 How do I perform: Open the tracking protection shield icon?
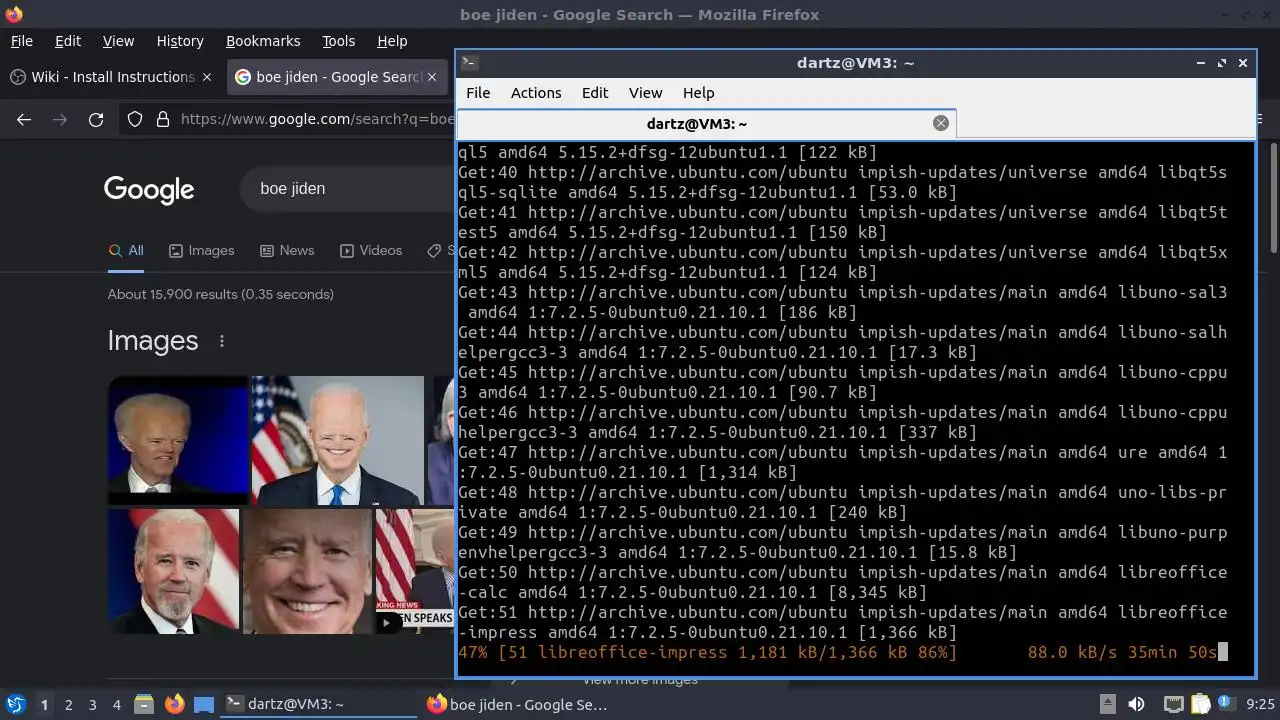pos(135,119)
